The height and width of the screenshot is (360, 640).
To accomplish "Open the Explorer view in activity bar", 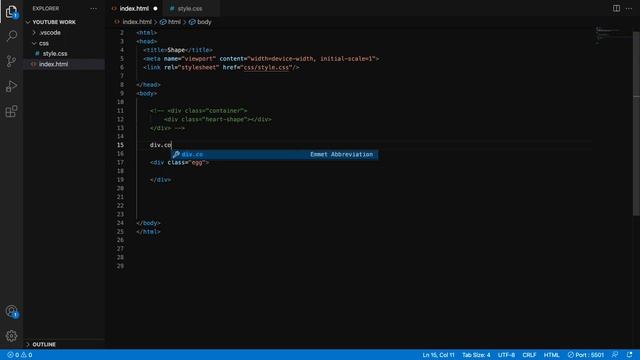I will coord(11,11).
